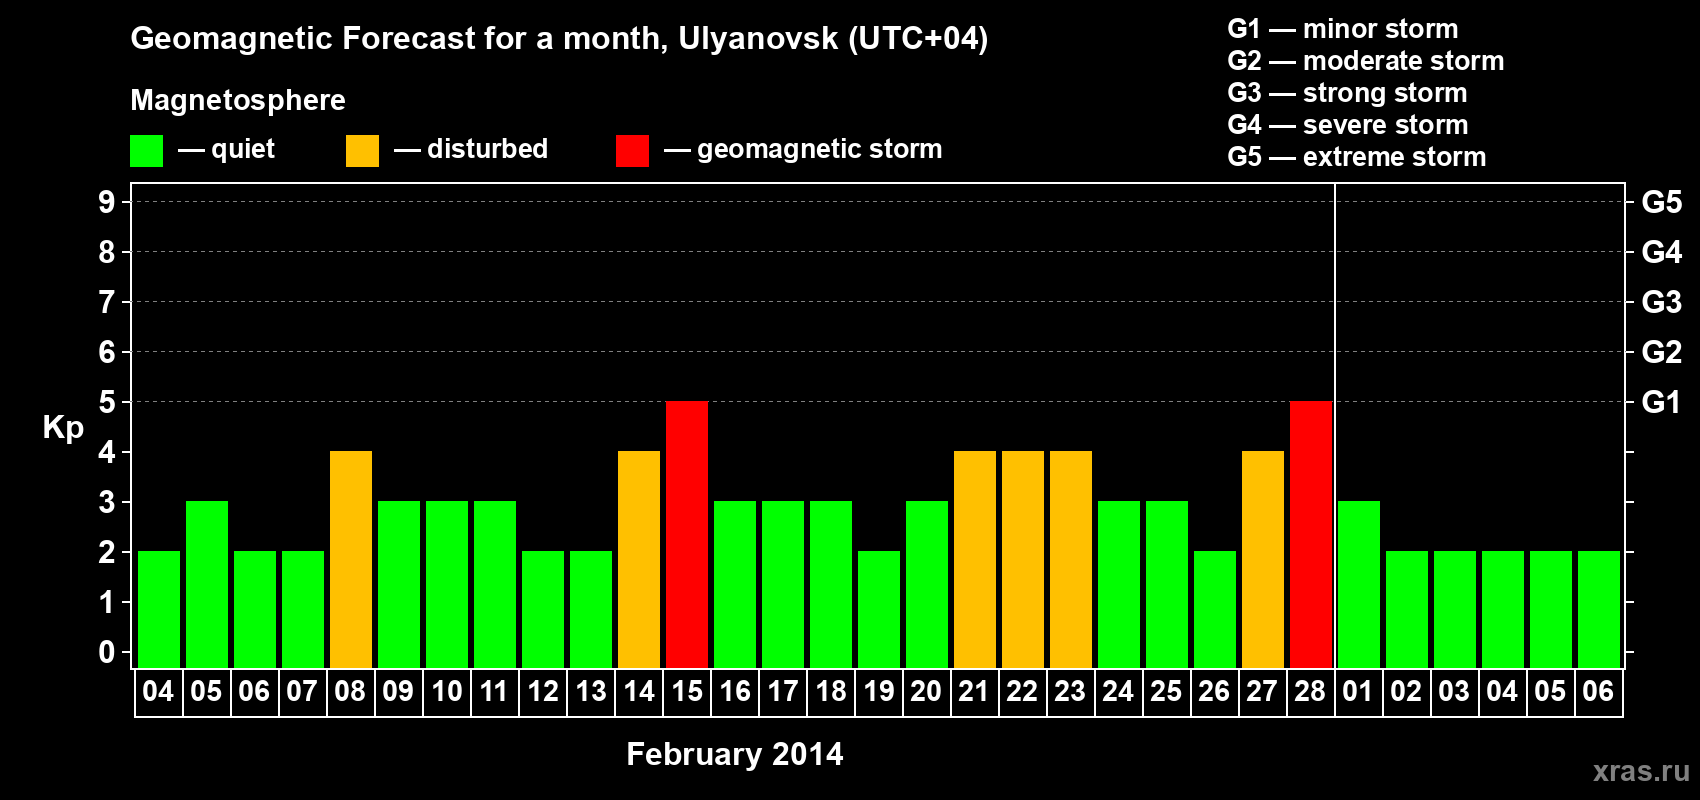Image resolution: width=1700 pixels, height=800 pixels.
Task: Click the G1 label on right axis
Action: pos(1661,402)
